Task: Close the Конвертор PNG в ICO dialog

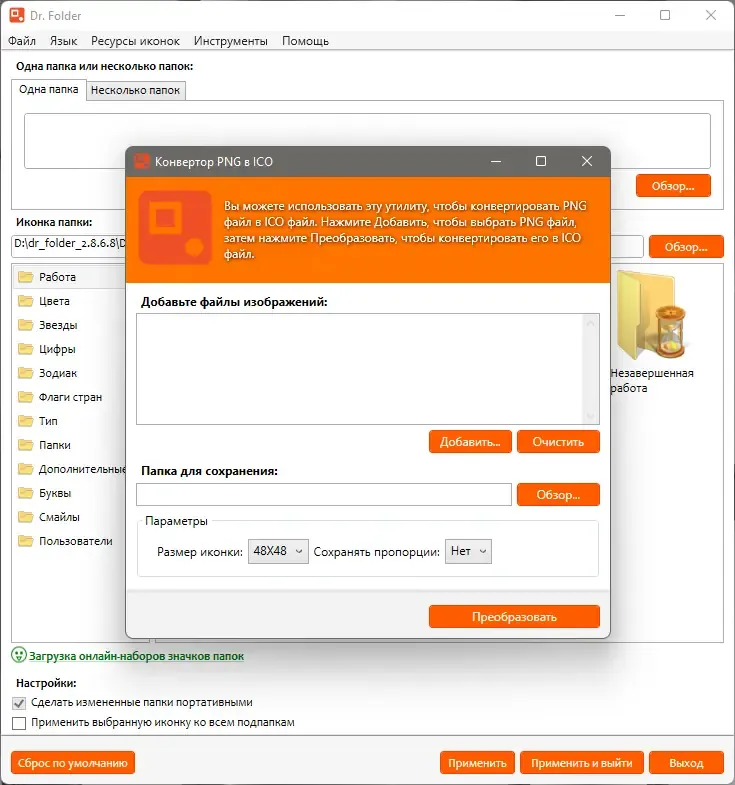Action: coord(587,161)
